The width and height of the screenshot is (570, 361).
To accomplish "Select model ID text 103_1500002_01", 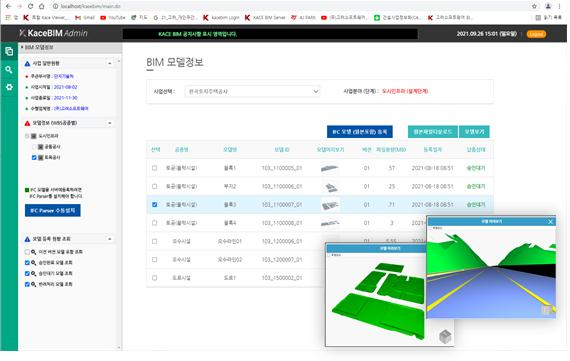I will (x=282, y=278).
